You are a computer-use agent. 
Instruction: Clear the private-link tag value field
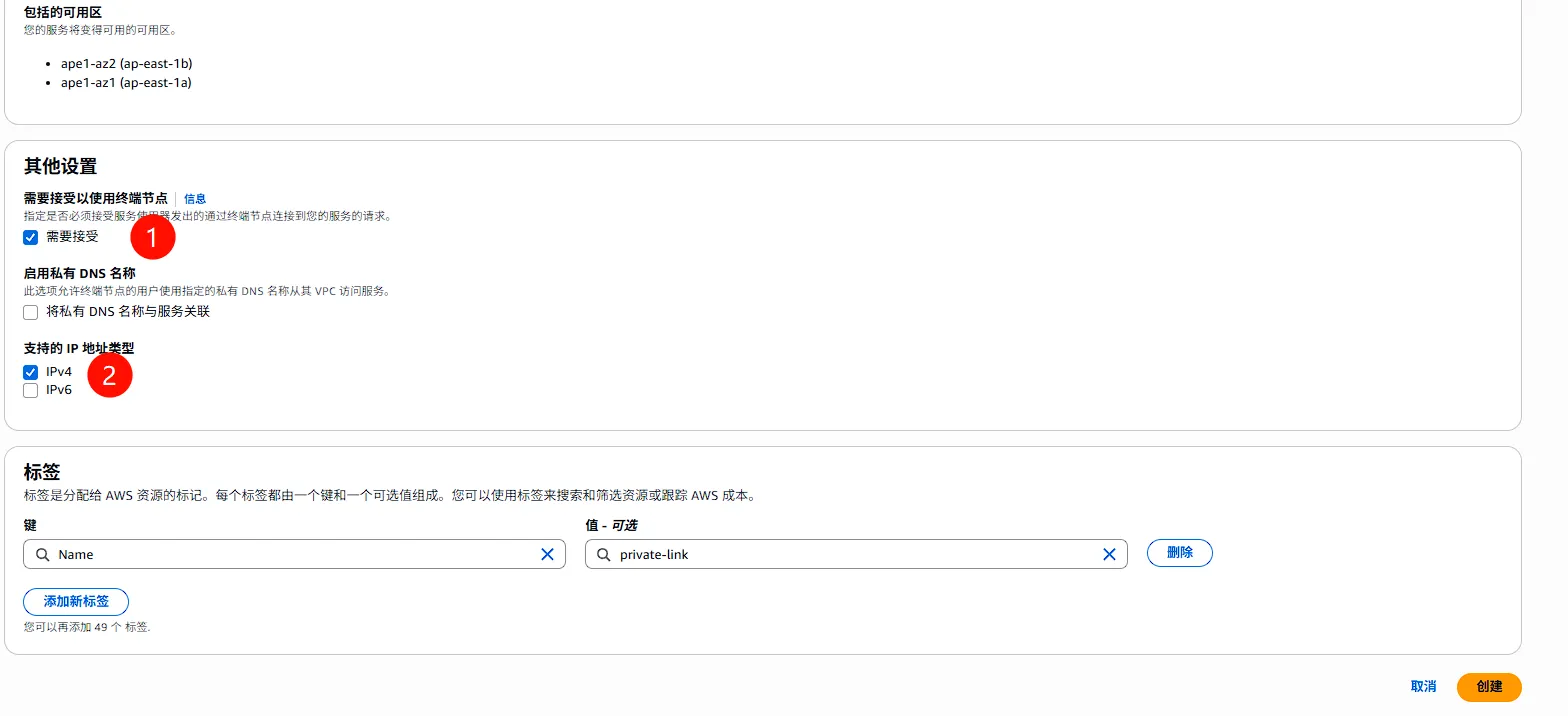pos(1109,554)
